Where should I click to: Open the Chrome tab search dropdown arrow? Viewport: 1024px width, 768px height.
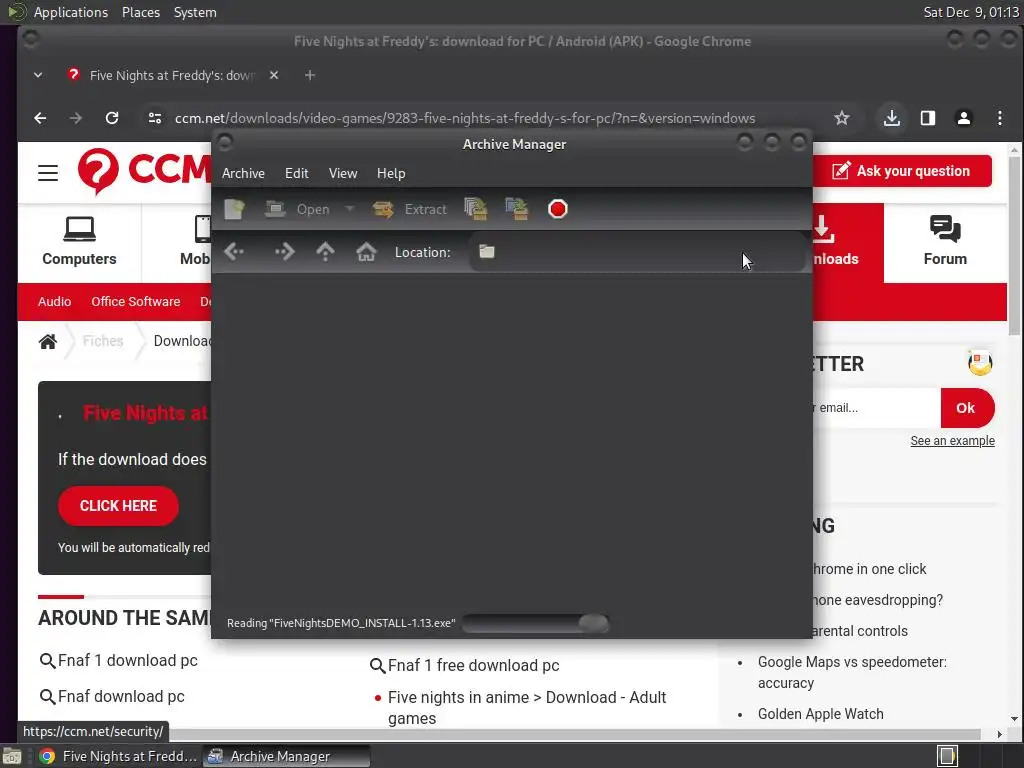[x=38, y=76]
